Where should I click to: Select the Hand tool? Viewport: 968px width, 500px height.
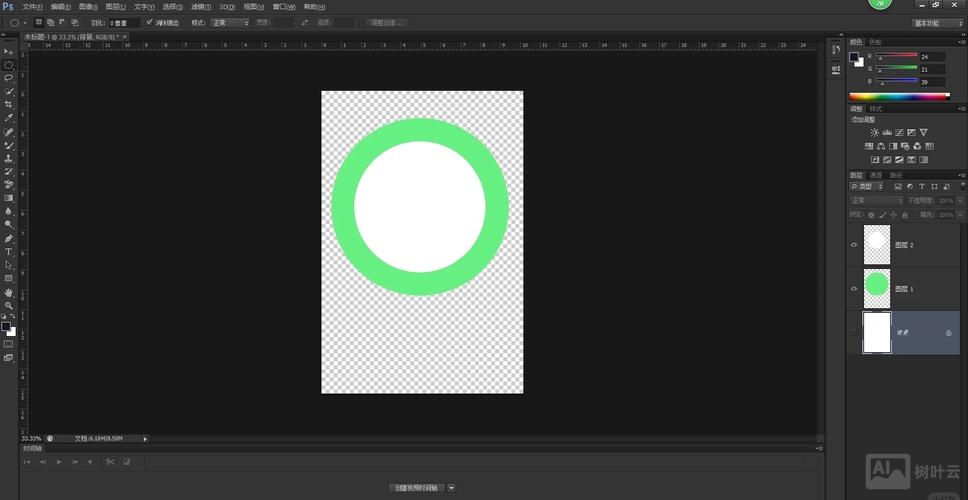tap(9, 292)
